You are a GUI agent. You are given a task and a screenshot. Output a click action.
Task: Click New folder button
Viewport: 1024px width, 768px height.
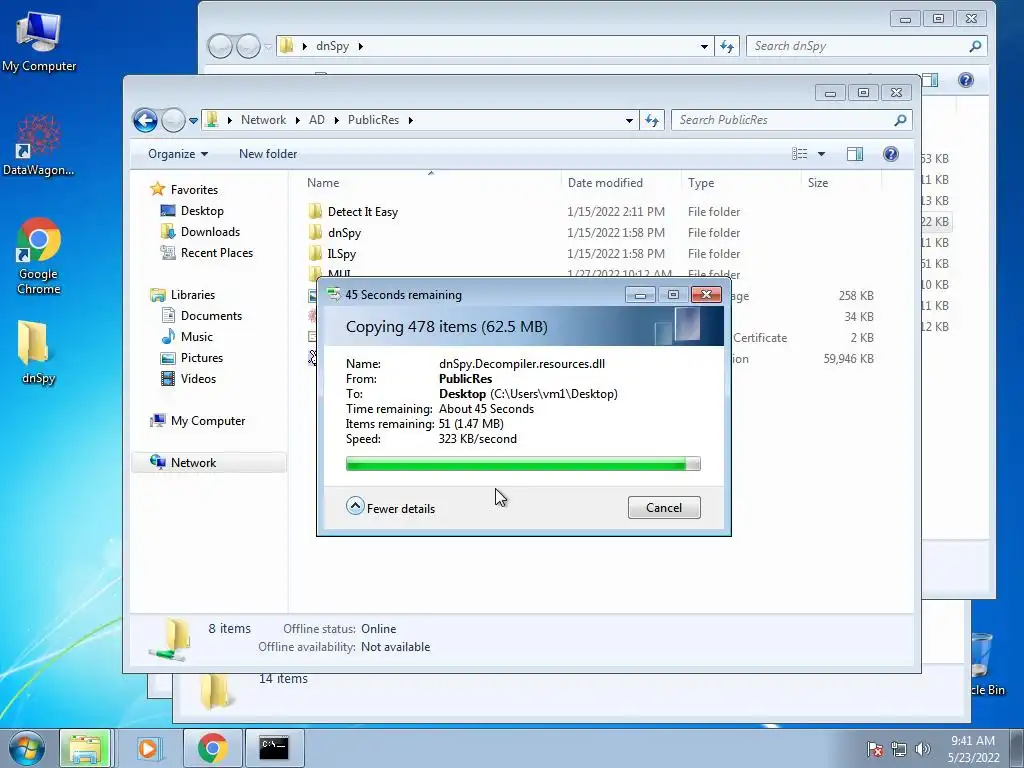coord(268,154)
